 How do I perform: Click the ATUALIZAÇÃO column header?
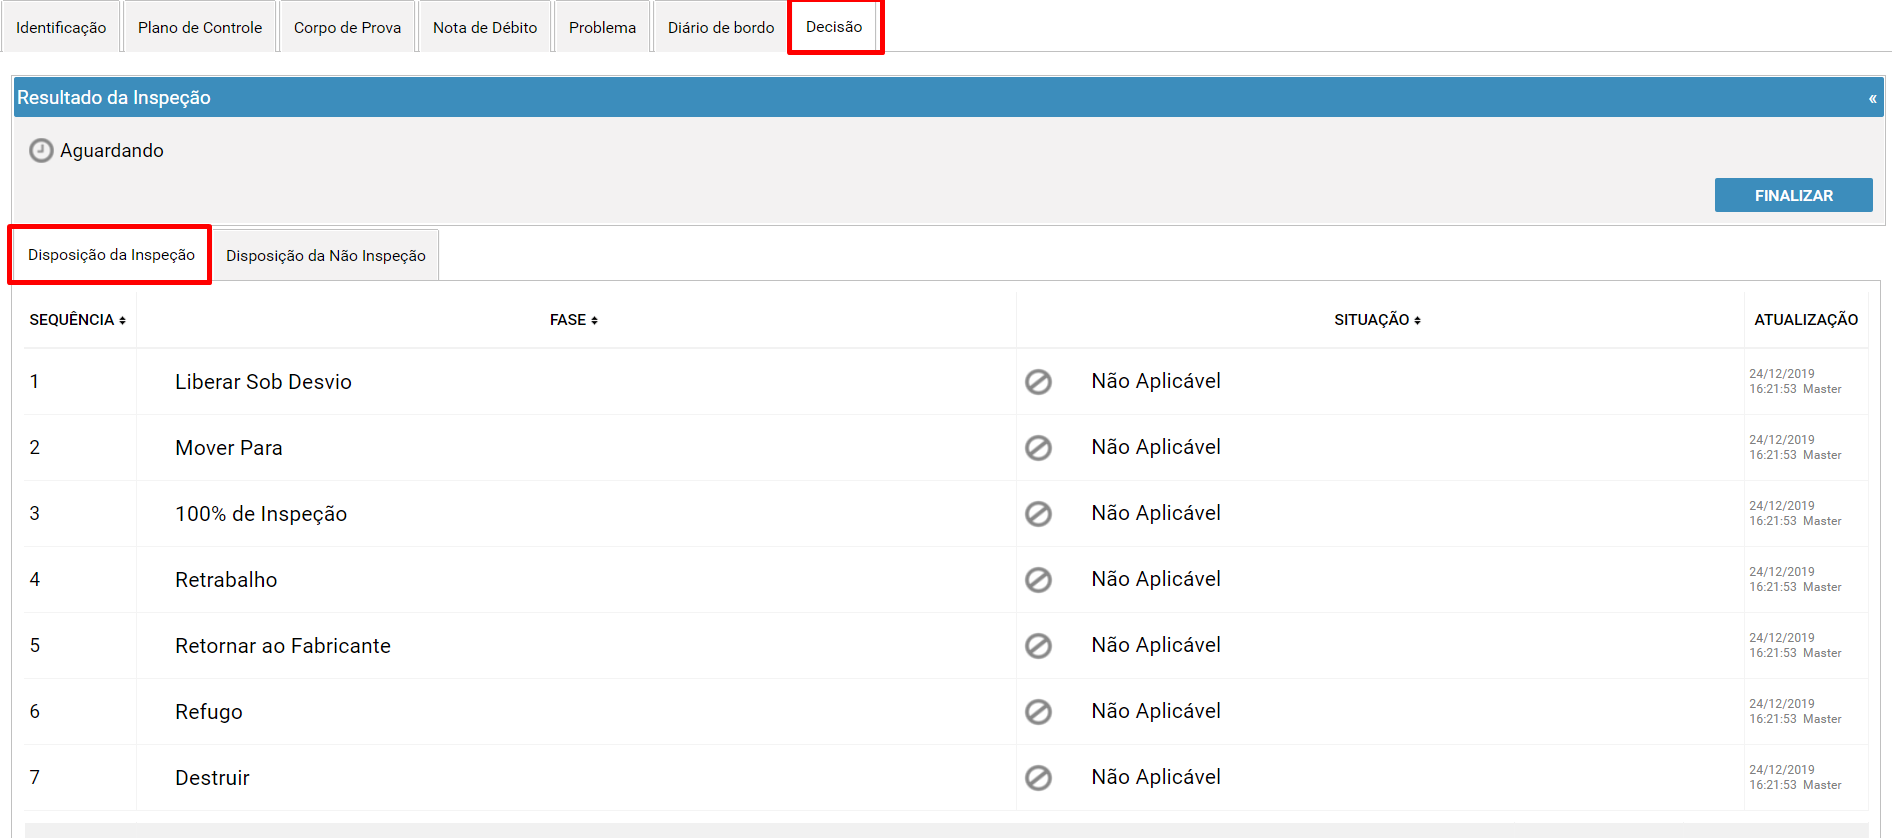(1806, 320)
